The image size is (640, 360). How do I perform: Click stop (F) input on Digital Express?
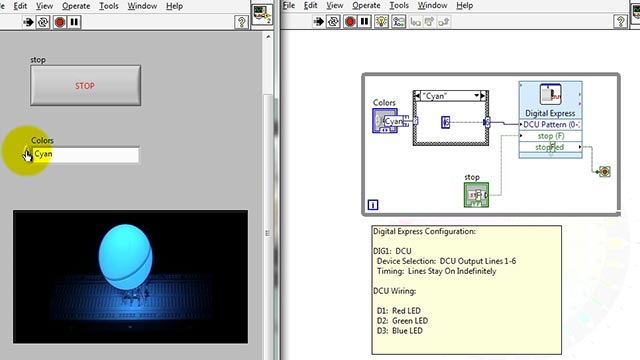point(550,136)
